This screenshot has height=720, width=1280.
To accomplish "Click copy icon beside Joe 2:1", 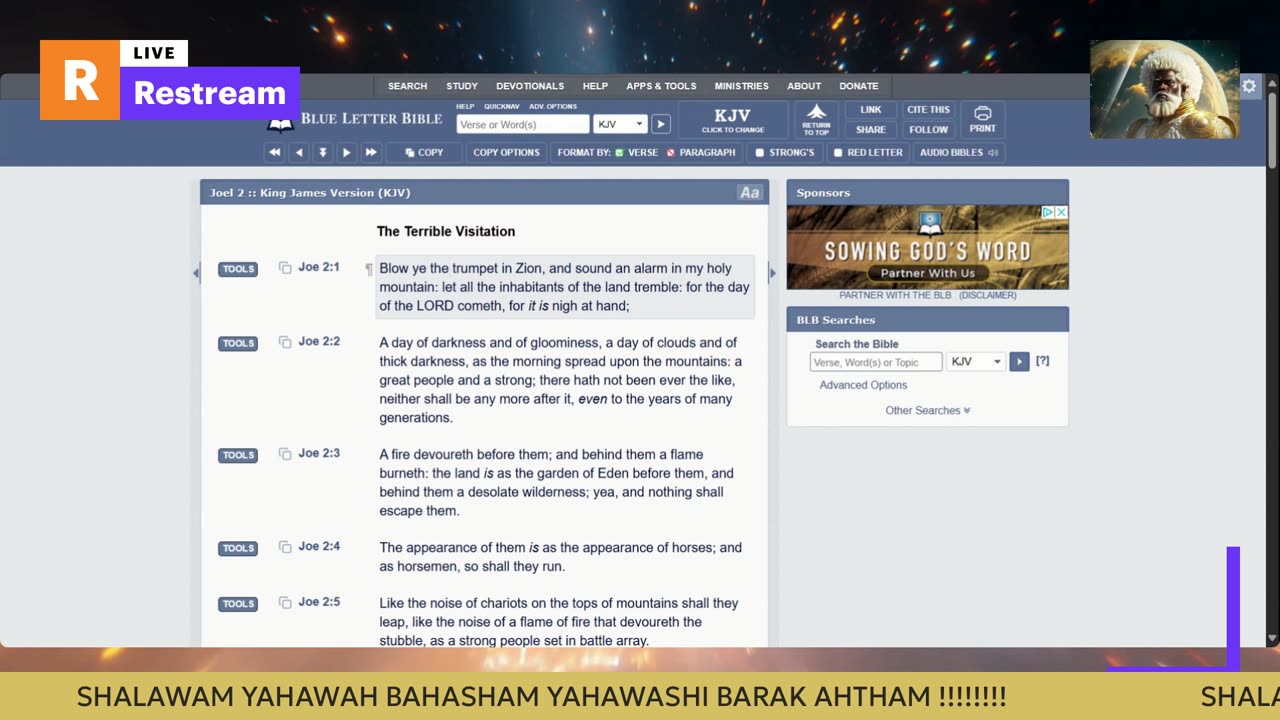I will [x=285, y=268].
